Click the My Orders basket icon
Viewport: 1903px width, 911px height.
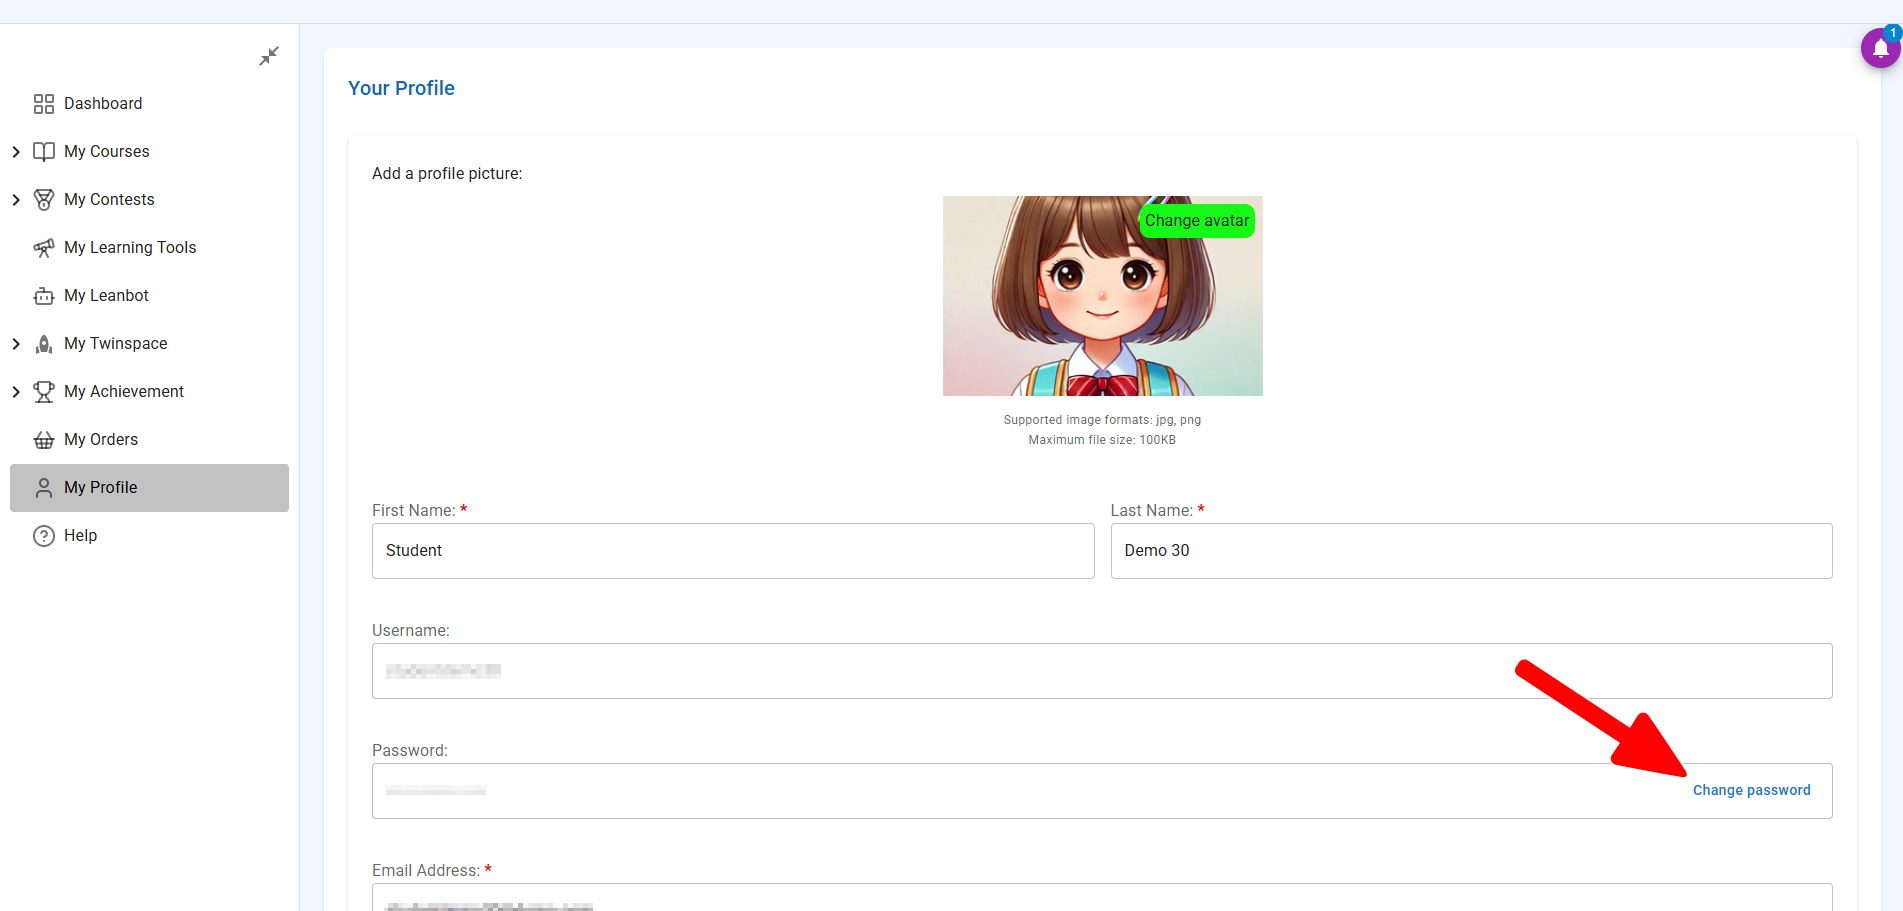click(44, 440)
